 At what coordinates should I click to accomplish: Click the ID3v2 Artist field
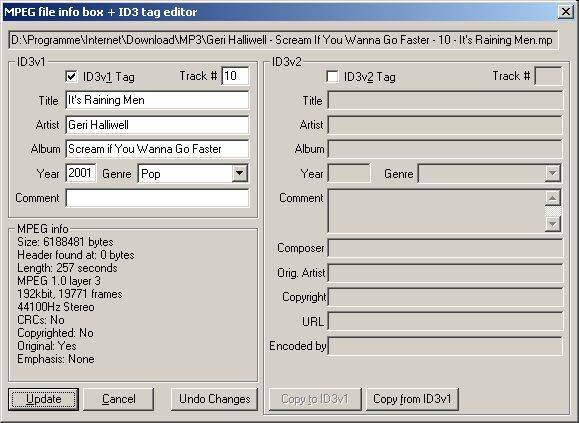tap(445, 125)
